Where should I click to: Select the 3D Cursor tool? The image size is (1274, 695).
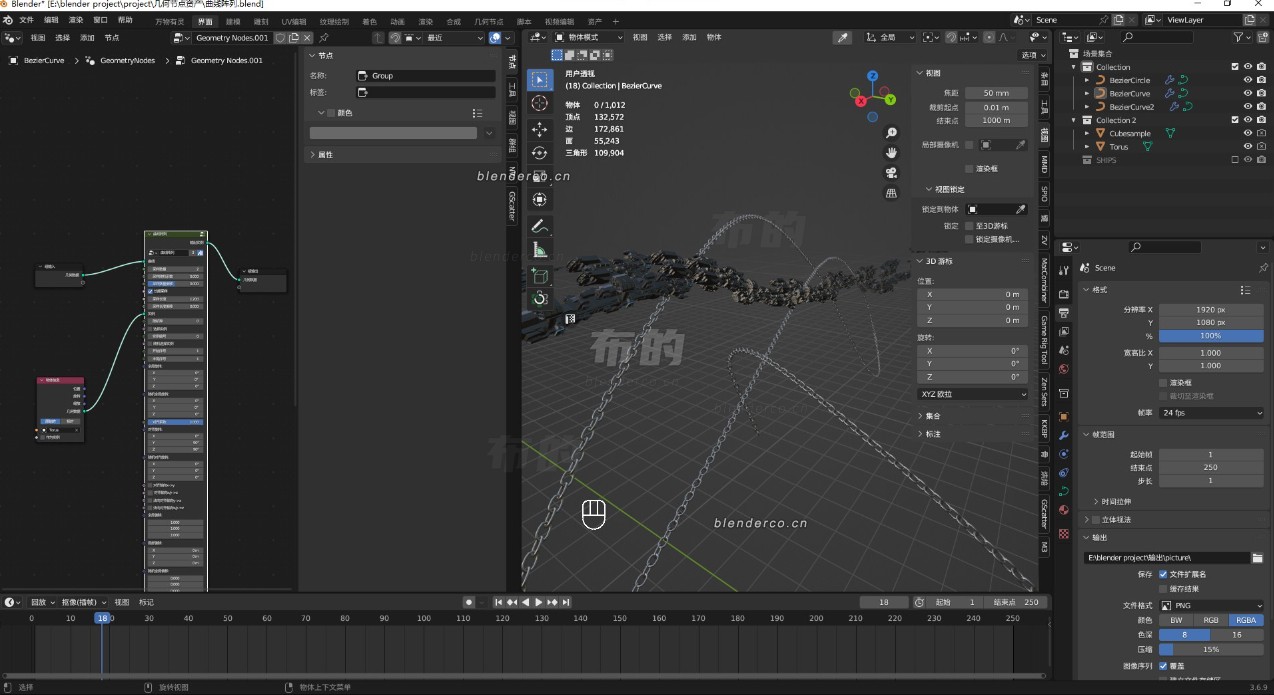coord(540,103)
